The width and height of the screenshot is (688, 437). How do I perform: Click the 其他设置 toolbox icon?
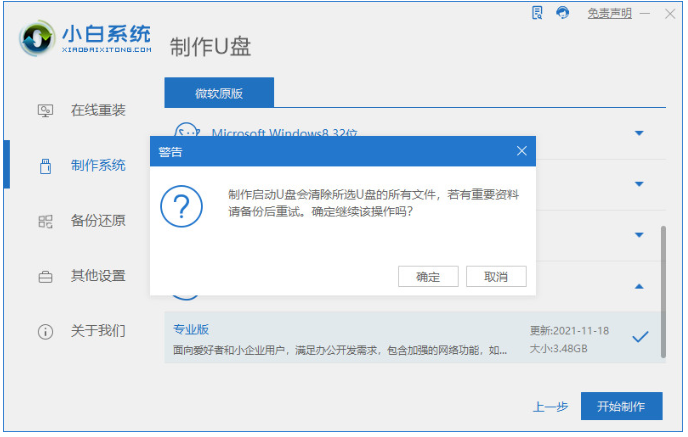45,275
